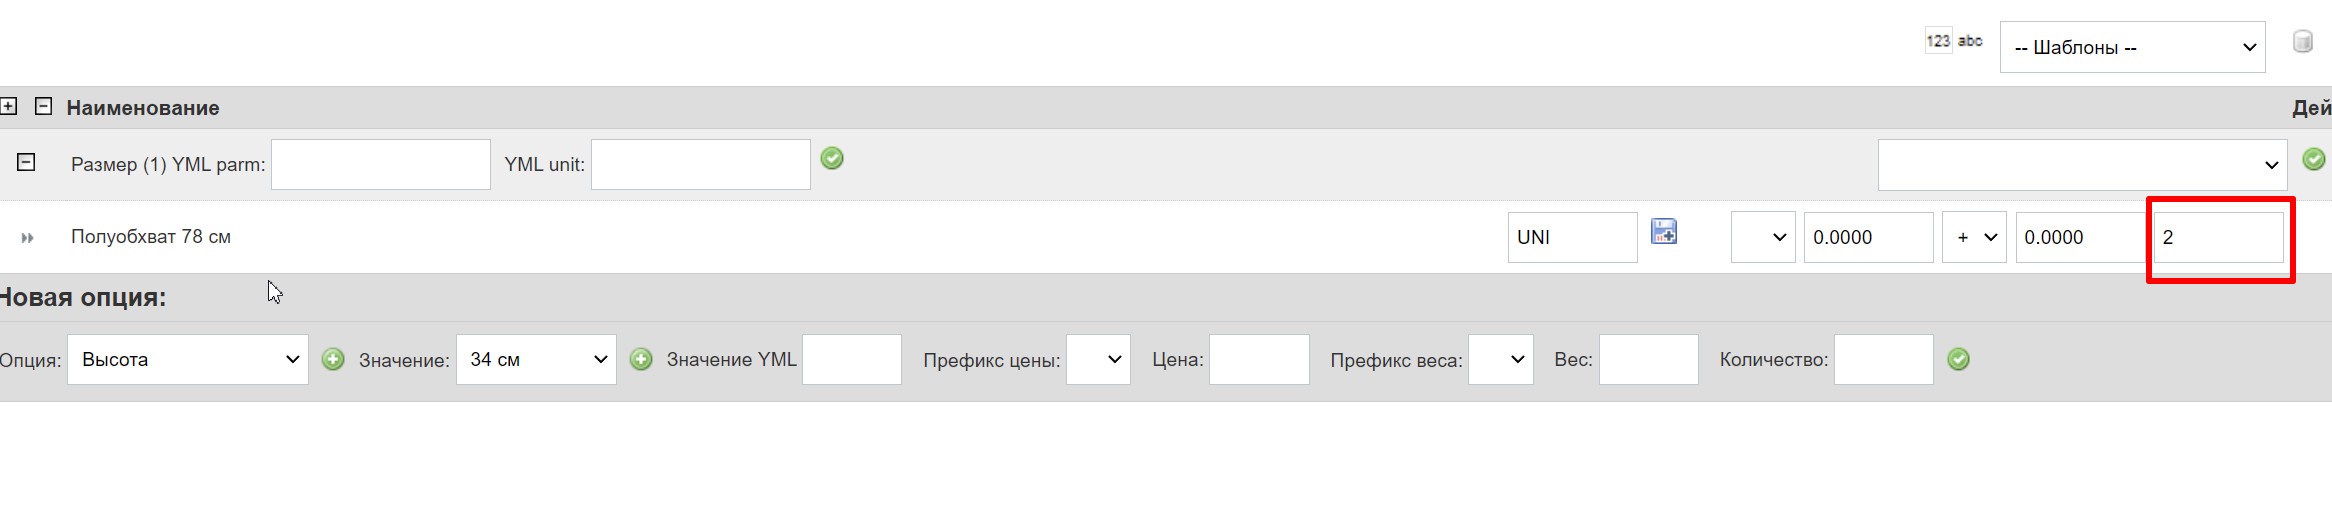2332x516 pixels.
Task: Click the YML parm input field
Action: pos(381,164)
